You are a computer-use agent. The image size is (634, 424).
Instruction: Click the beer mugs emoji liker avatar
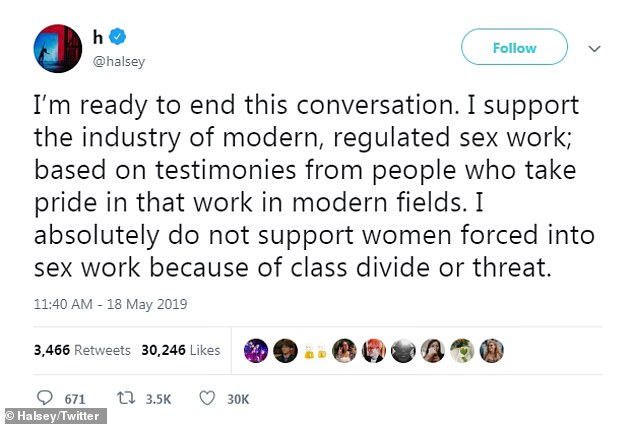point(315,350)
